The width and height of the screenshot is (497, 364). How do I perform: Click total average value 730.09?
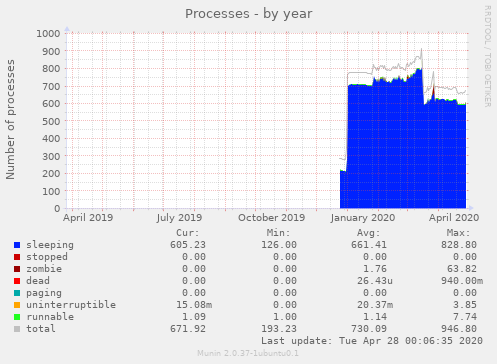point(369,329)
